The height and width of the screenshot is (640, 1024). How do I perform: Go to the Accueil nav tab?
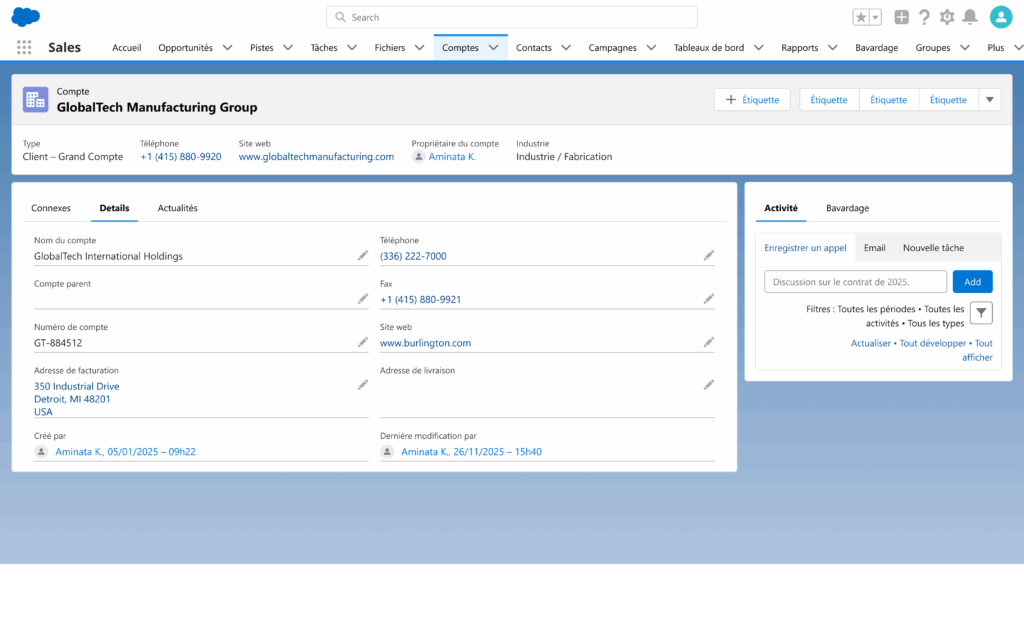(127, 48)
